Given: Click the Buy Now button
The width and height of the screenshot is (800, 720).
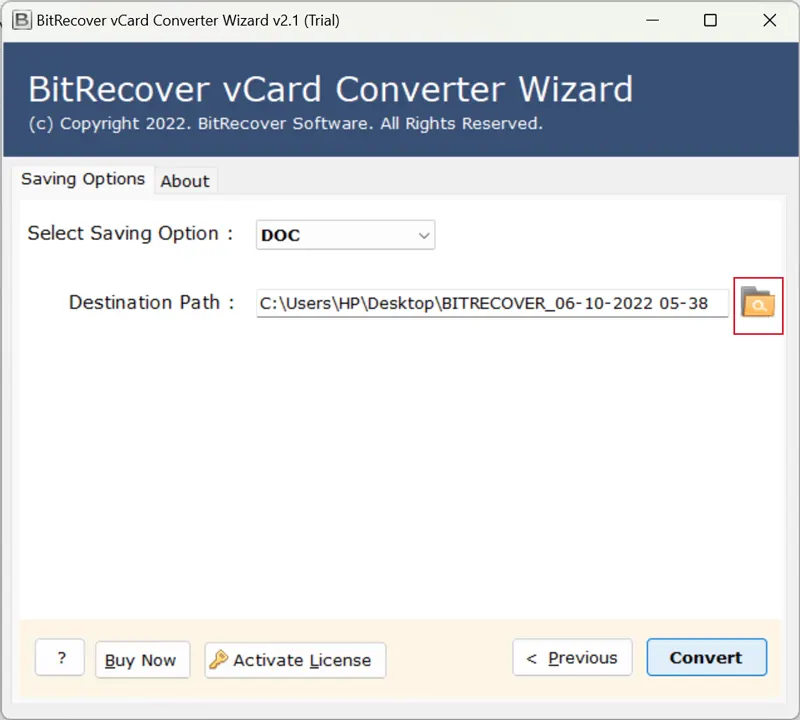Looking at the screenshot, I should coord(142,660).
